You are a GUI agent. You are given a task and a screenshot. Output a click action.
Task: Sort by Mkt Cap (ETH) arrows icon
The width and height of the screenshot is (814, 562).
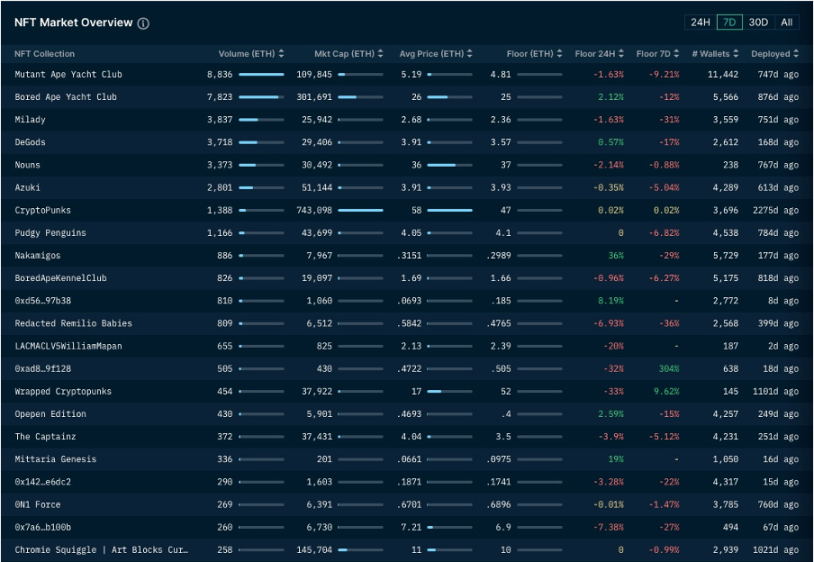(381, 53)
